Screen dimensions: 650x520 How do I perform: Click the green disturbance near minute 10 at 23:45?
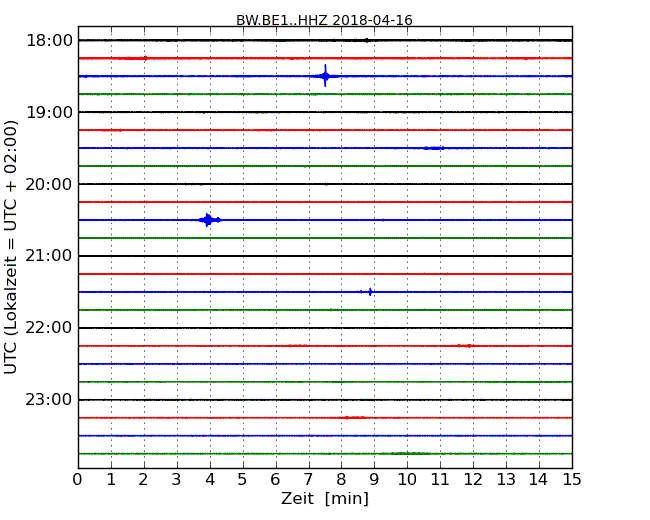[x=408, y=454]
